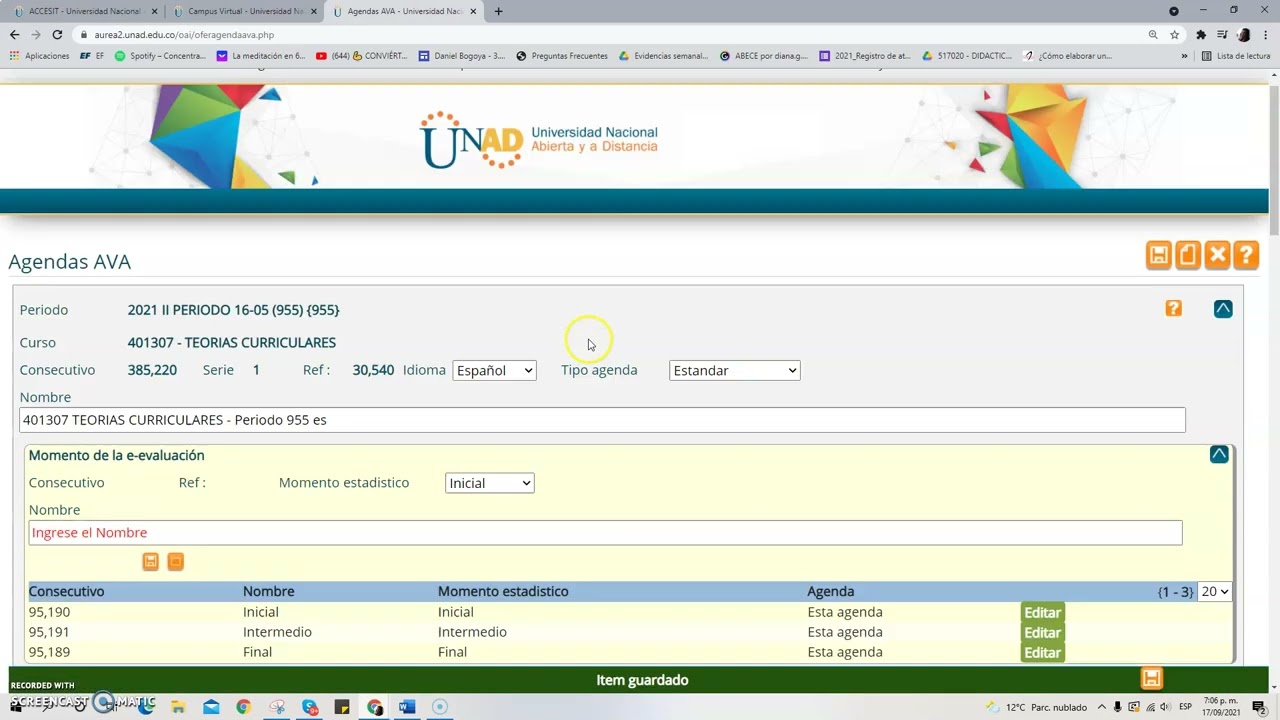Select the Agendas AVA browser tab
Image resolution: width=1280 pixels, height=720 pixels.
(404, 11)
